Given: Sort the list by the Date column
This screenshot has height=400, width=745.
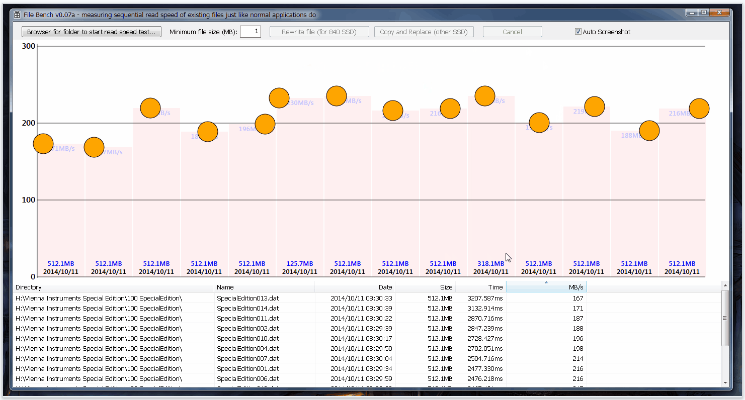Looking at the screenshot, I should (x=354, y=287).
